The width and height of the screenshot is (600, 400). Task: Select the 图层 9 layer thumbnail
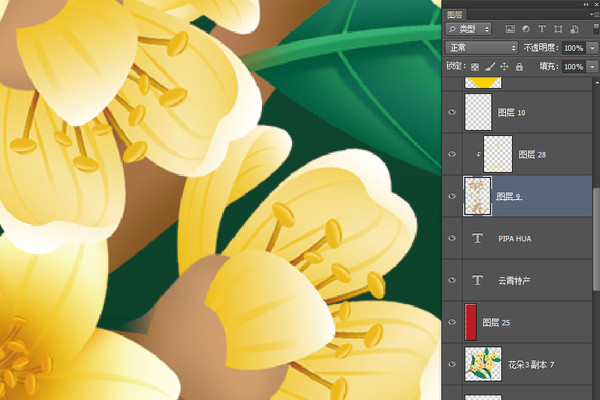tap(478, 196)
